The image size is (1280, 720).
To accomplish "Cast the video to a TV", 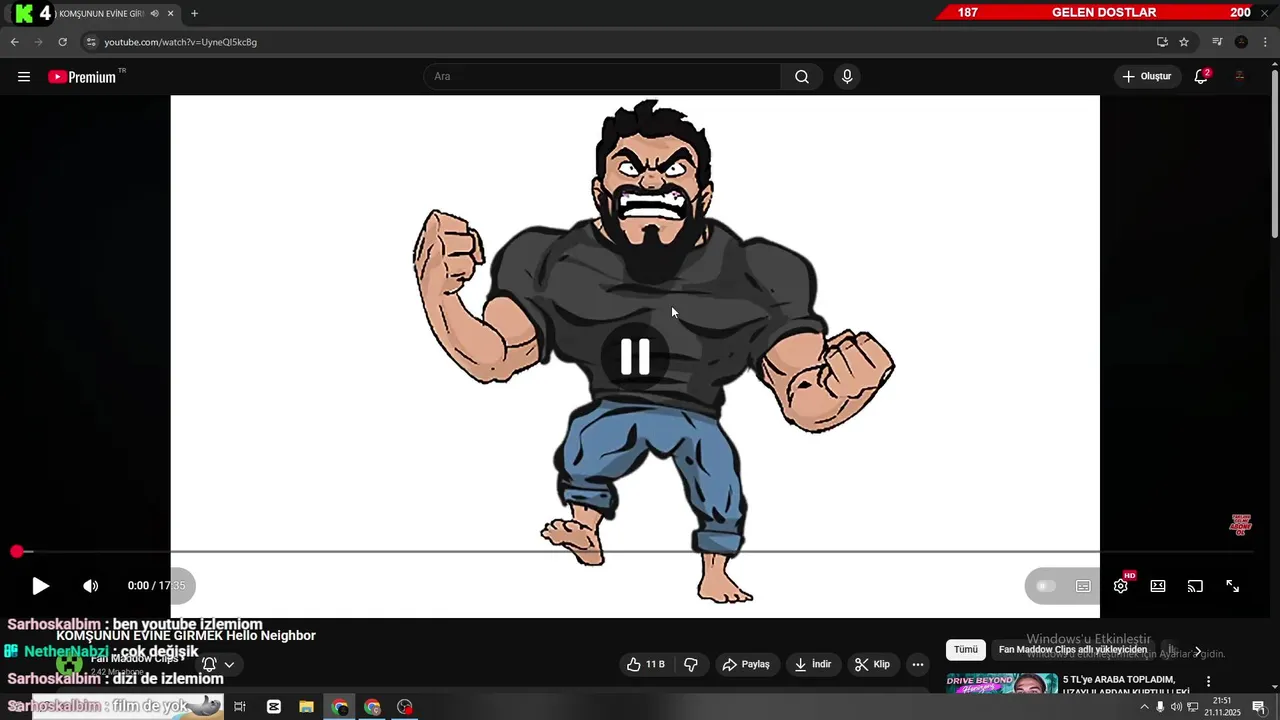I will coord(1195,586).
